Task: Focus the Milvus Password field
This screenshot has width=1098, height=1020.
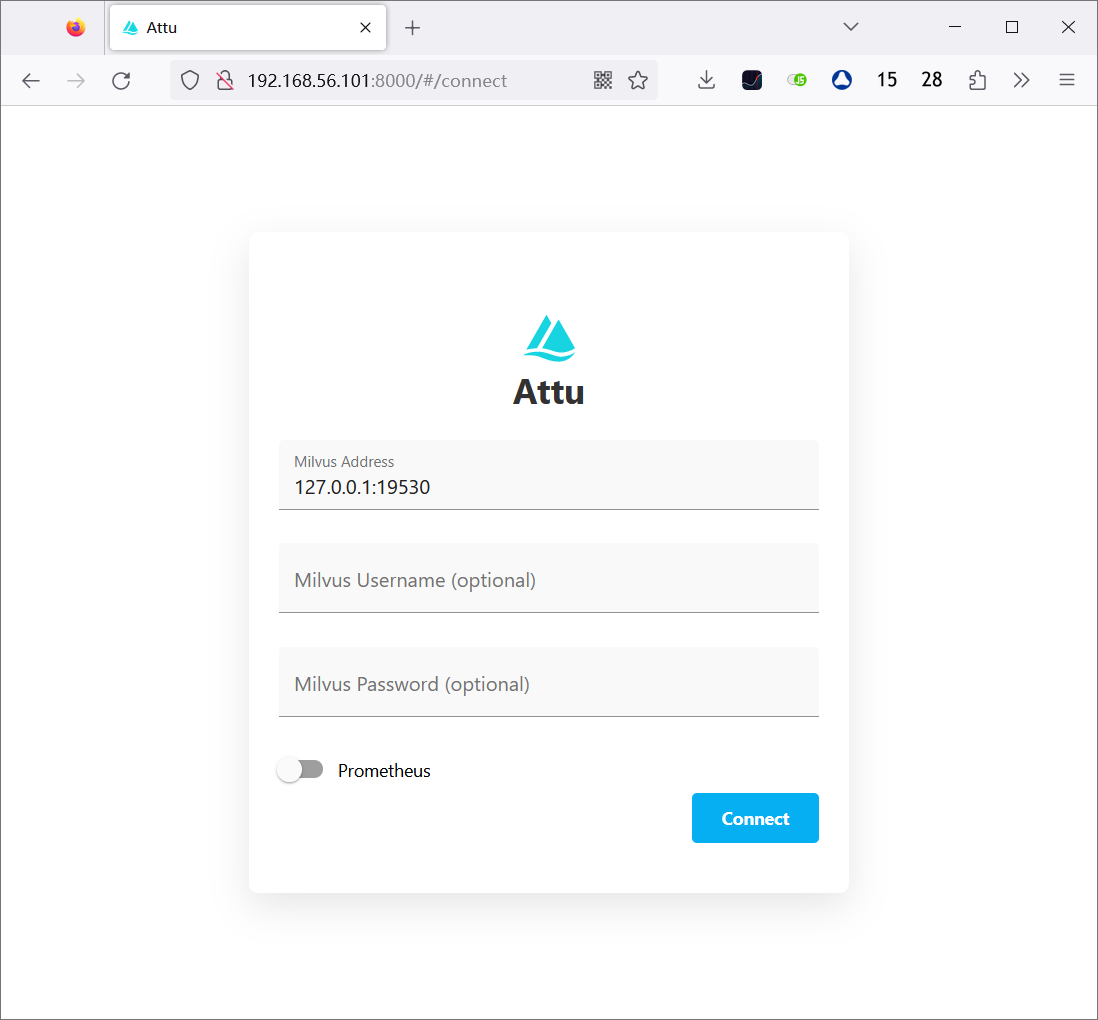Action: coord(548,684)
